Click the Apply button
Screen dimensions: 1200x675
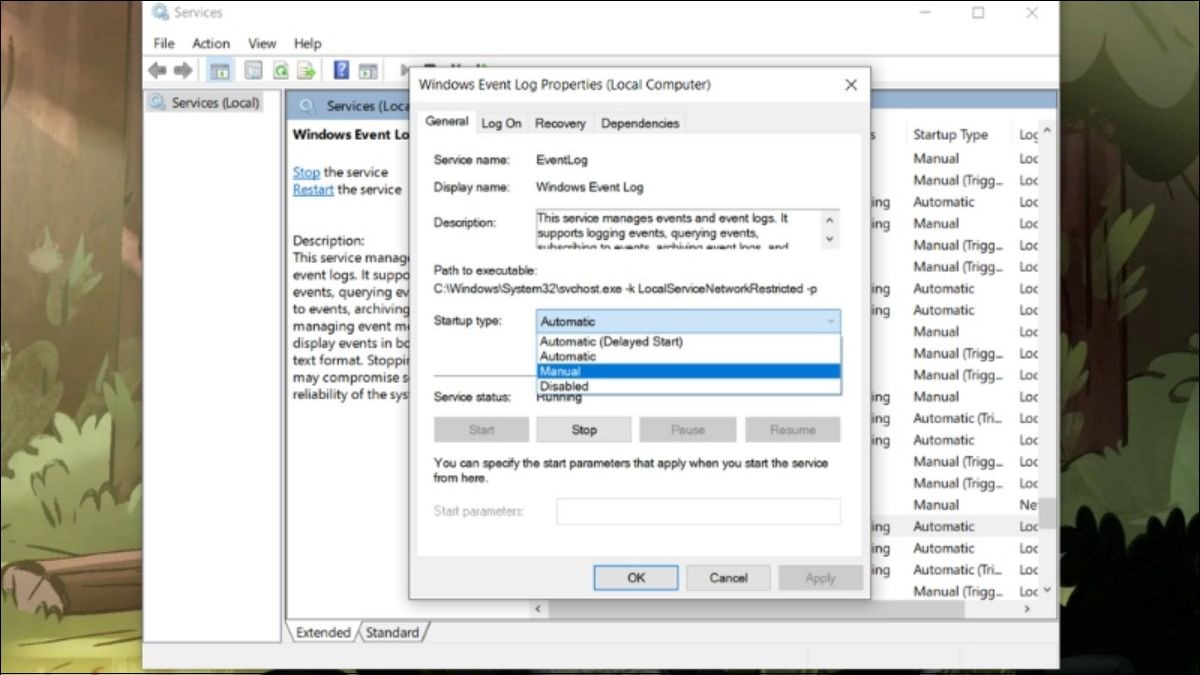pyautogui.click(x=820, y=577)
